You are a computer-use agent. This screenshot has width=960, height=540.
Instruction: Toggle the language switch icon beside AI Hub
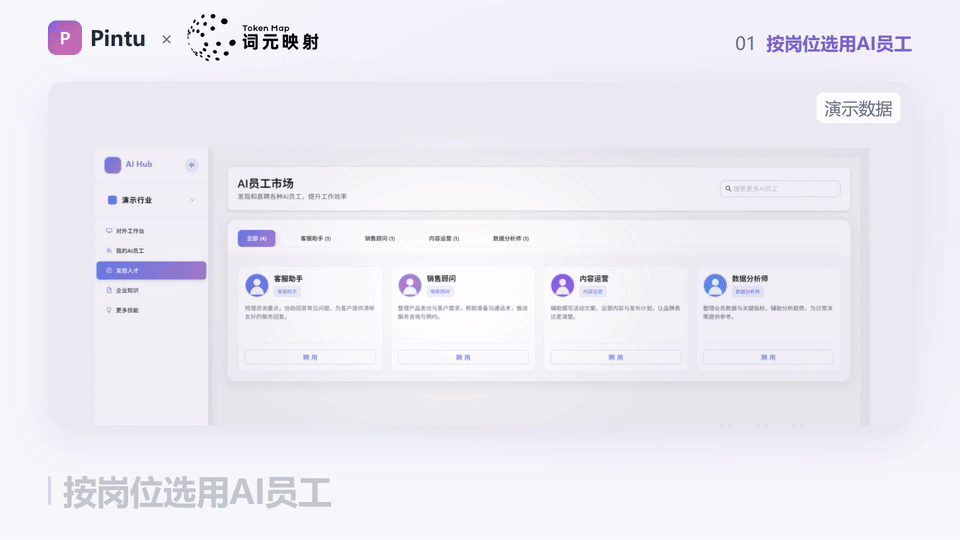(x=192, y=165)
